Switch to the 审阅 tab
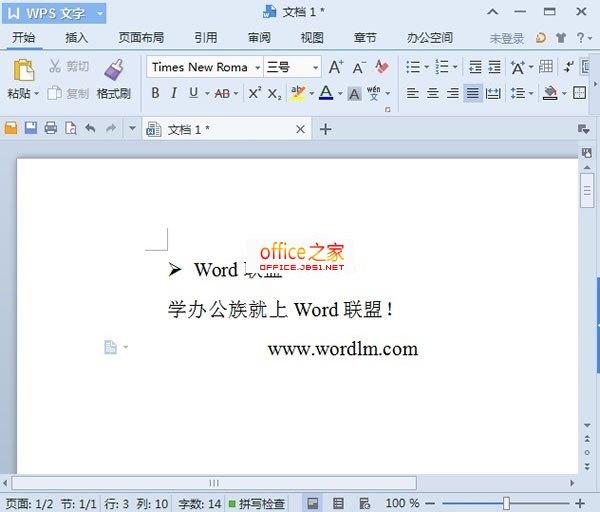 pos(259,38)
